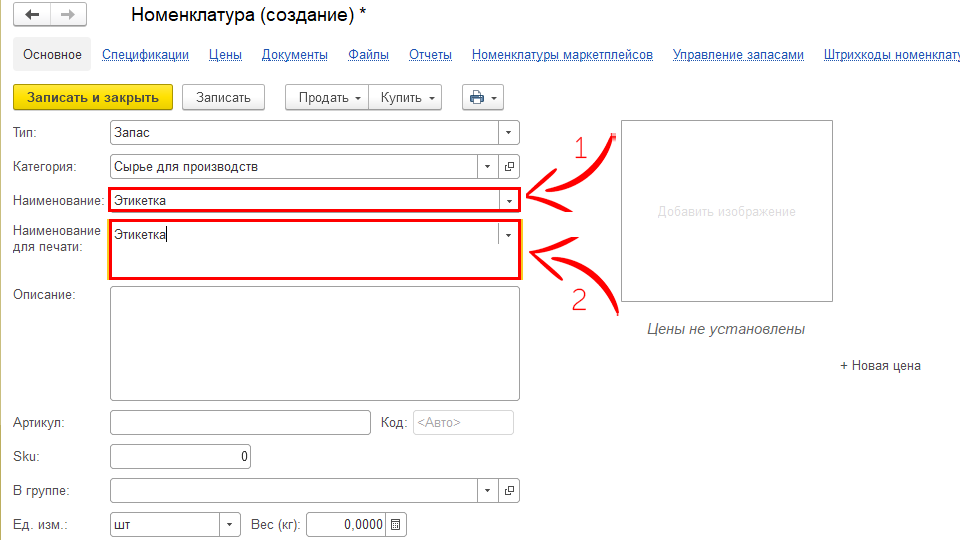Image resolution: width=960 pixels, height=540 pixels.
Task: Expand the Категория dropdown arrow
Action: click(488, 167)
